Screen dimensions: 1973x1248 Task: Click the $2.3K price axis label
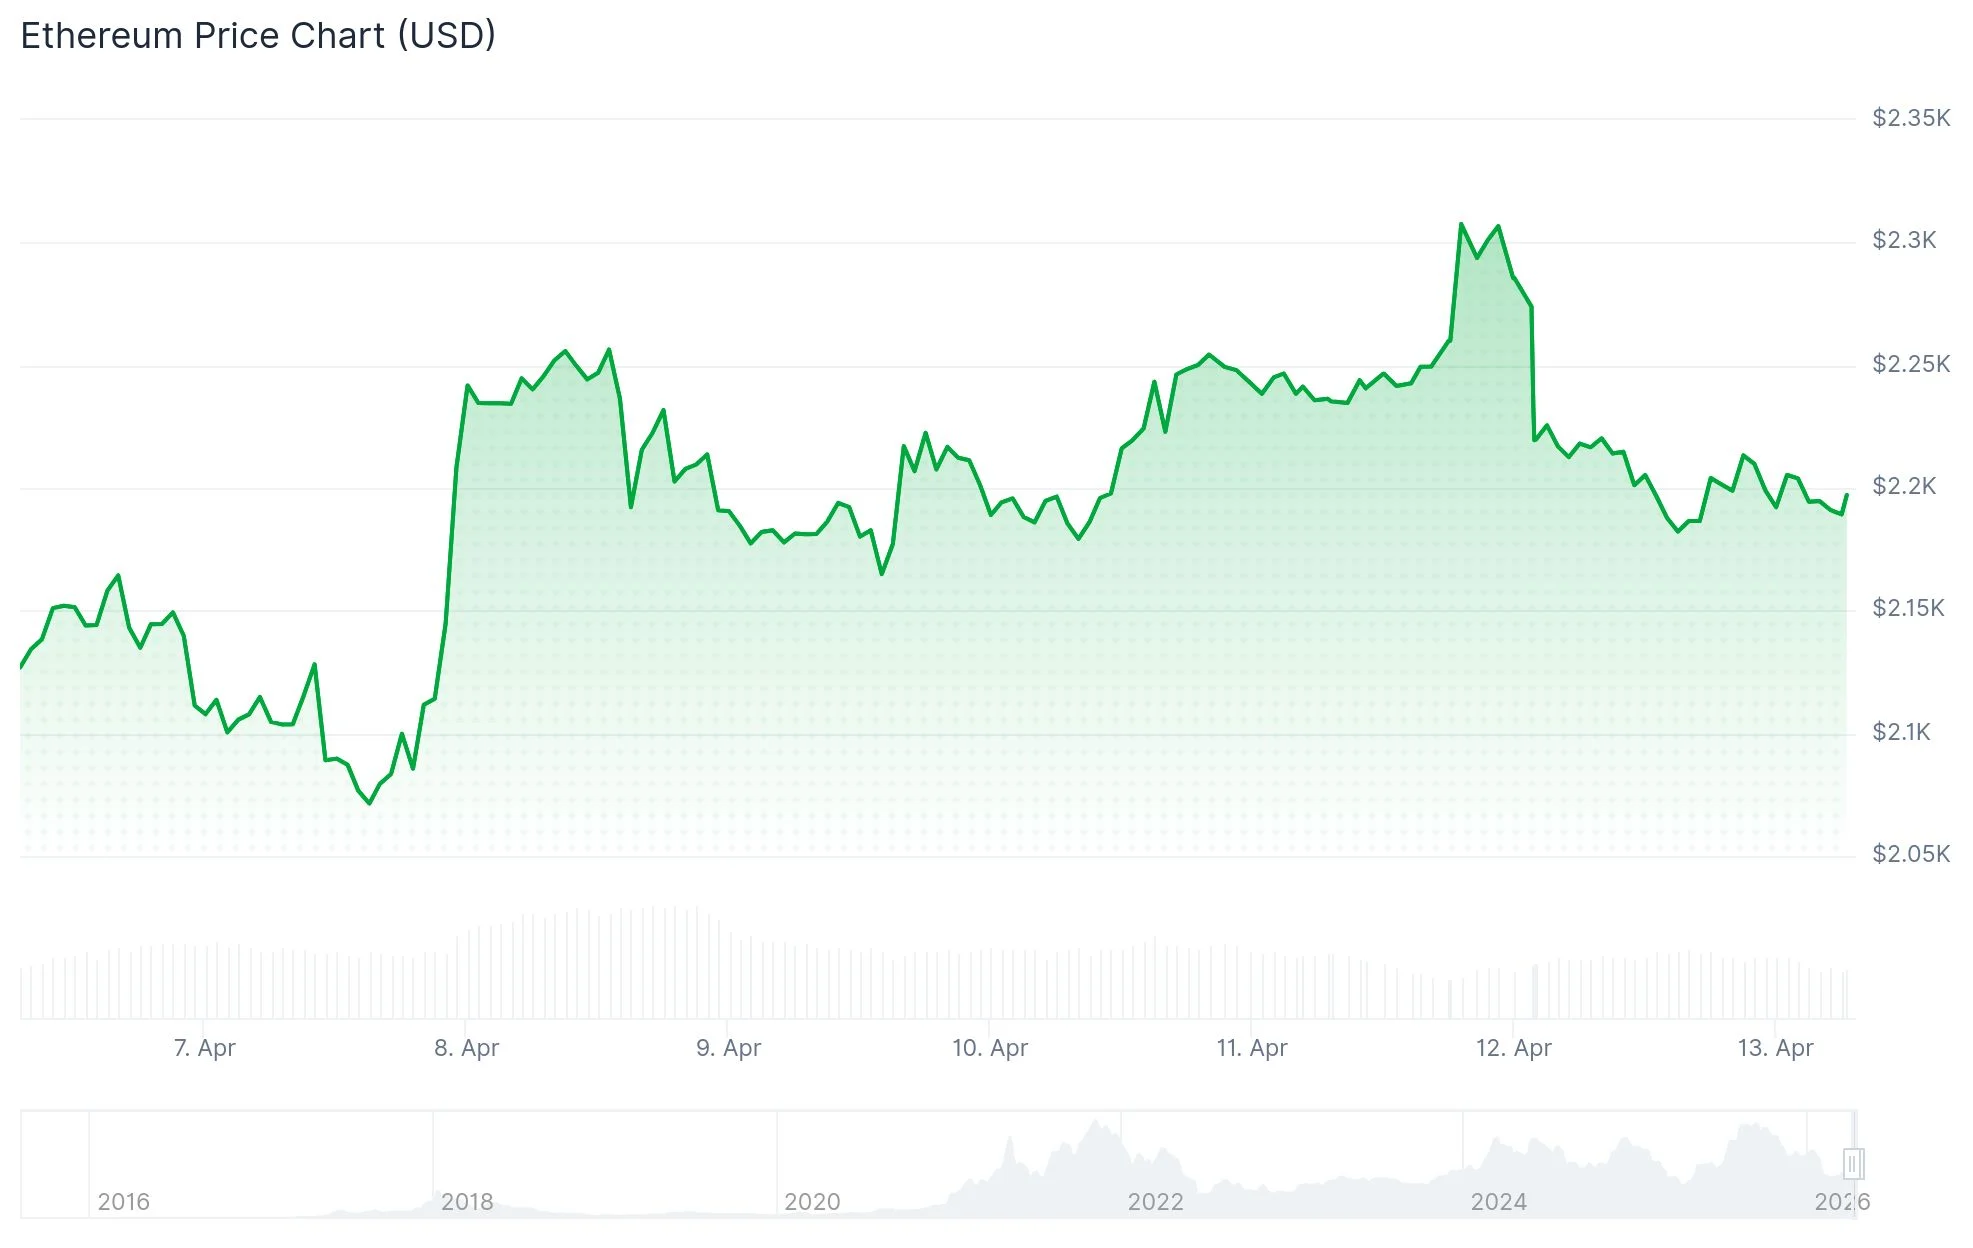[x=1904, y=240]
